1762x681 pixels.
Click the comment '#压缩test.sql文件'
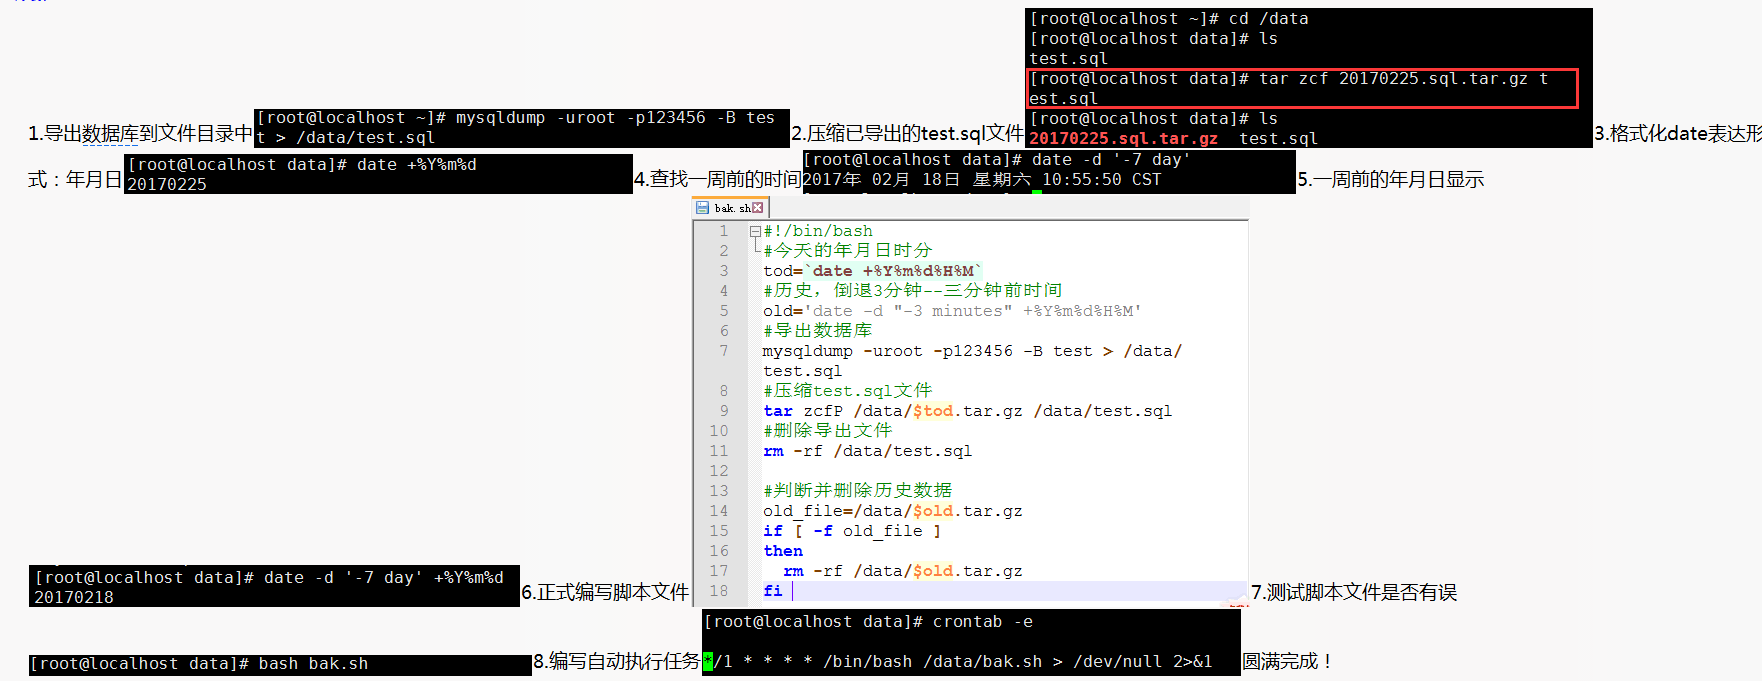[848, 391]
